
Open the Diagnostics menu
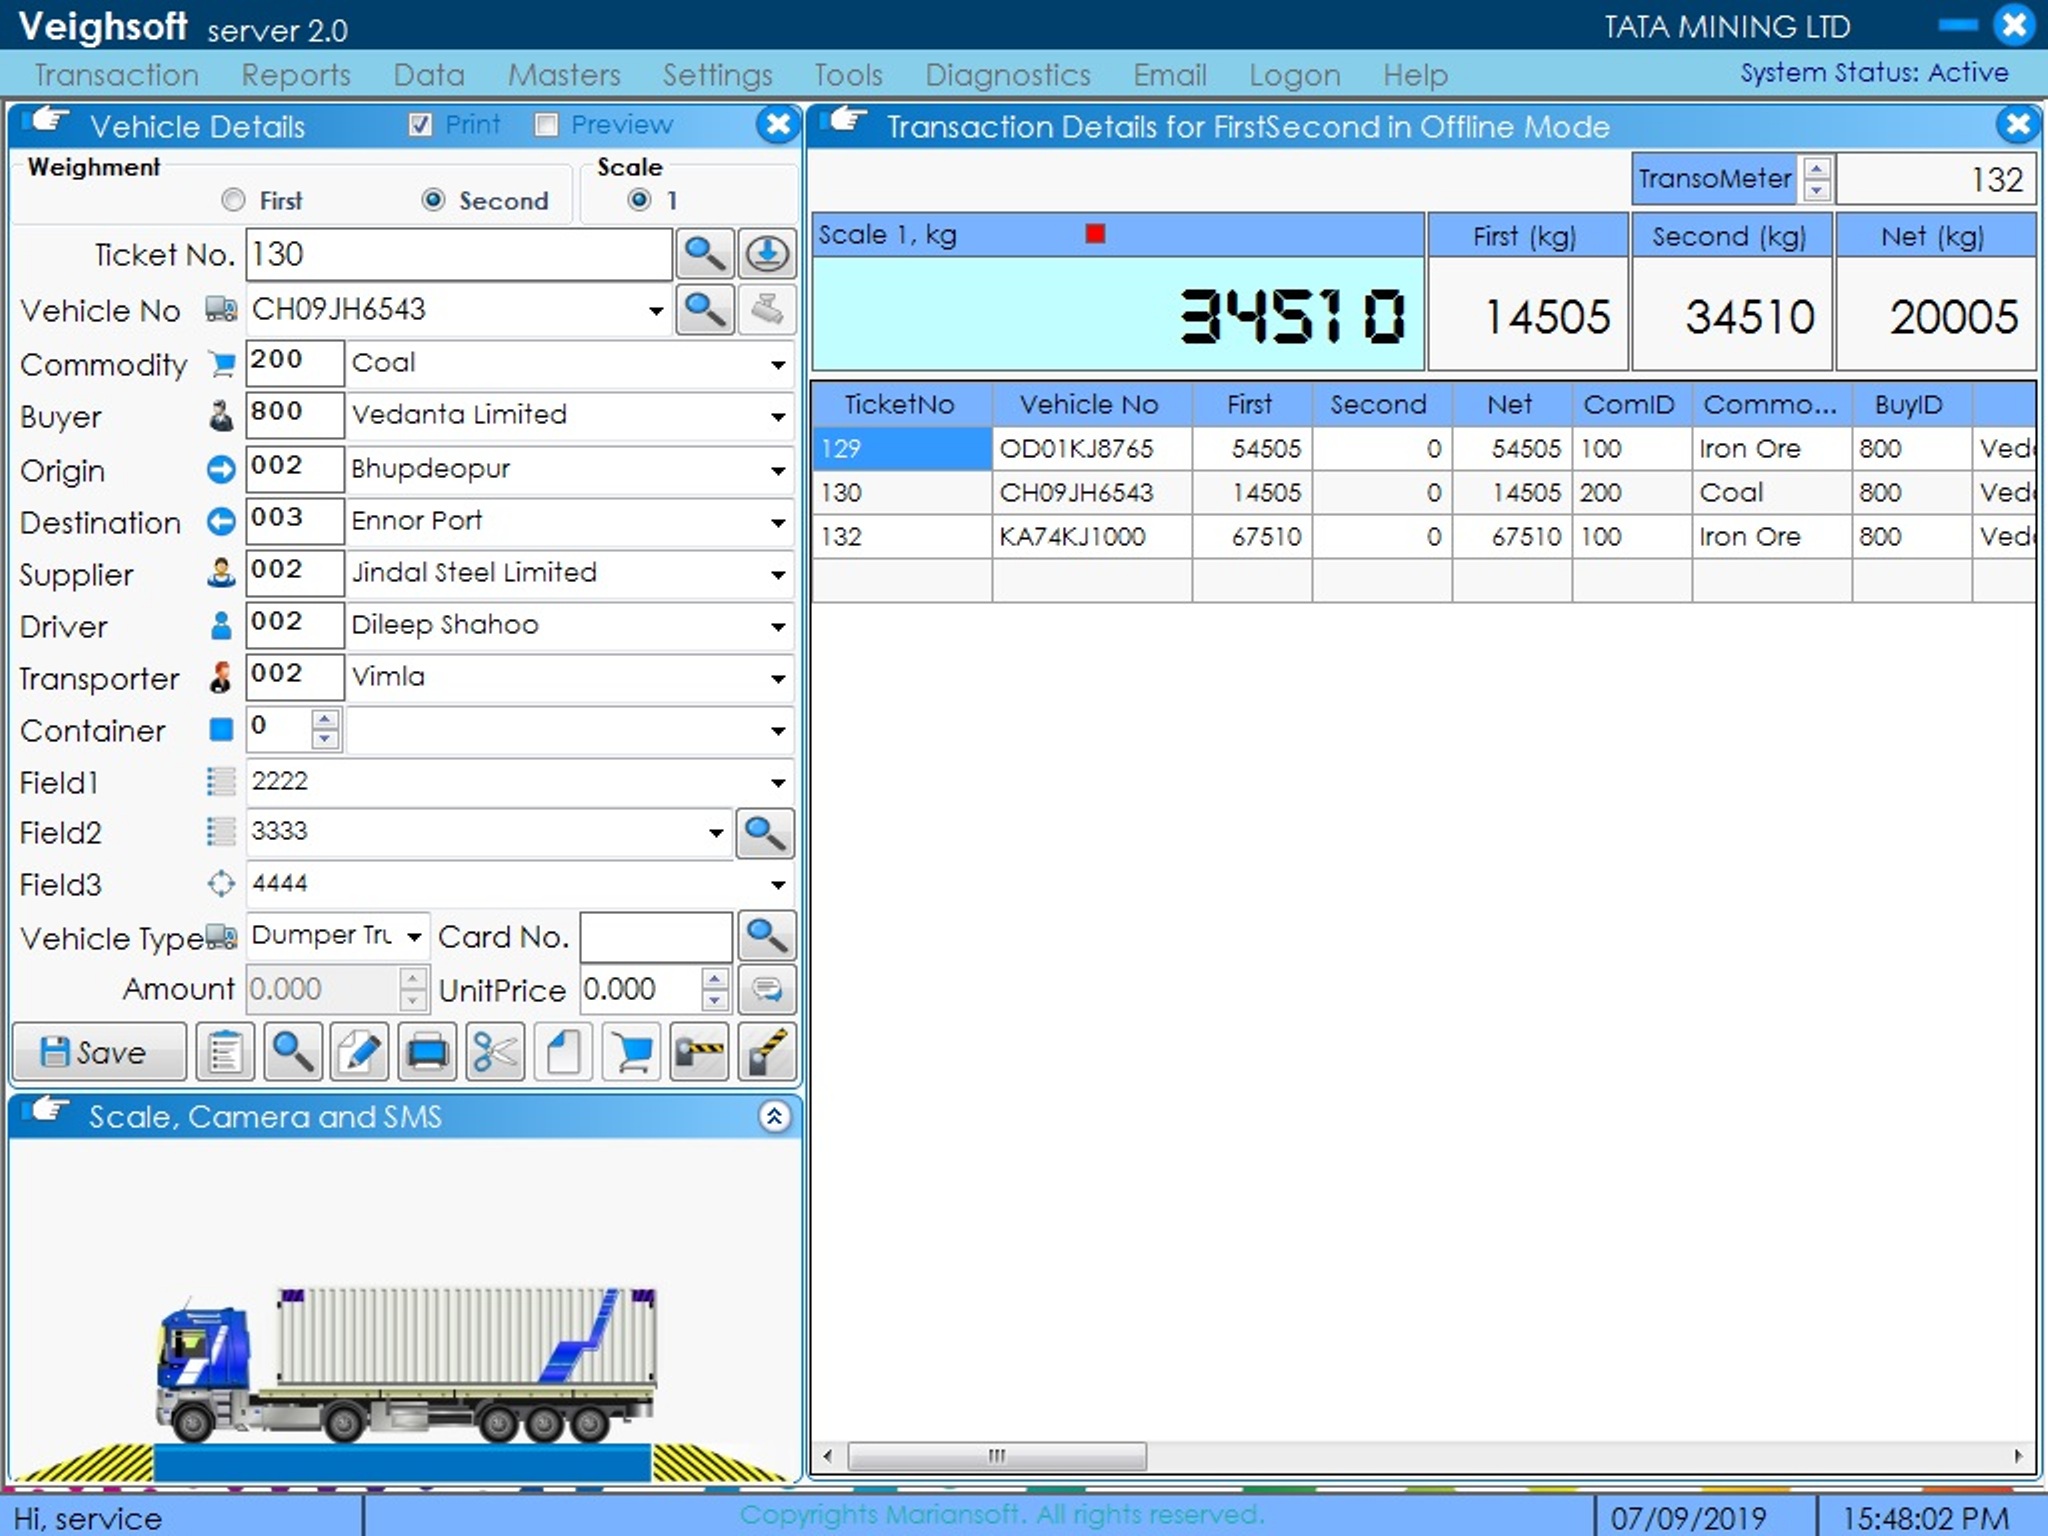[1007, 75]
